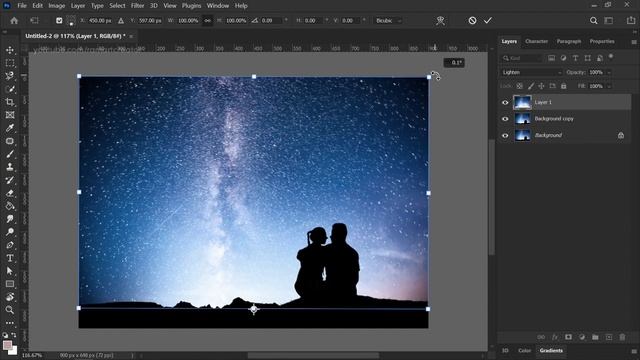Open the Kind filter dropdown
This screenshot has height=360, width=640.
(522, 58)
